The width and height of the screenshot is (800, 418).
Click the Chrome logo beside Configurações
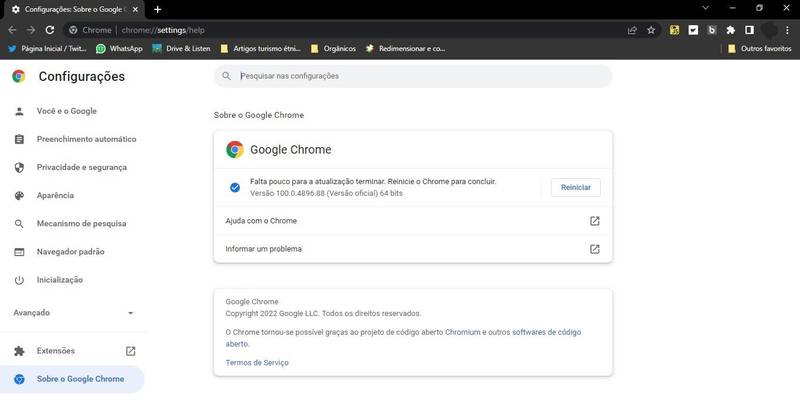(19, 77)
